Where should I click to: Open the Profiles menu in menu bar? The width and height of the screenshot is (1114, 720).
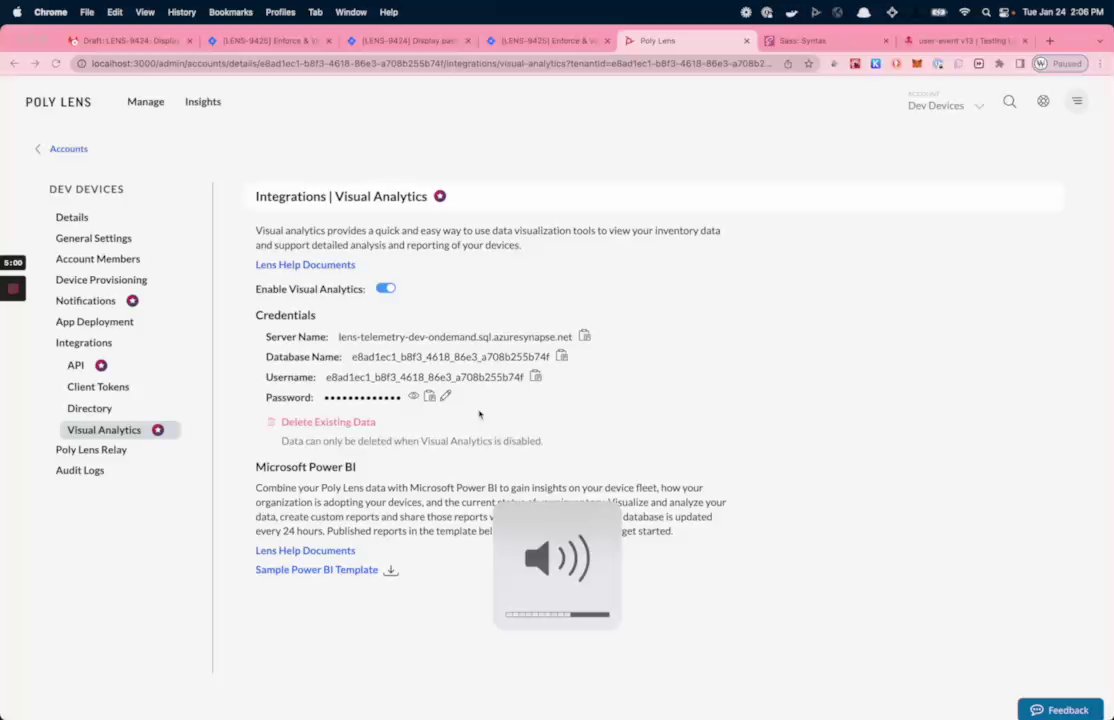click(x=280, y=12)
